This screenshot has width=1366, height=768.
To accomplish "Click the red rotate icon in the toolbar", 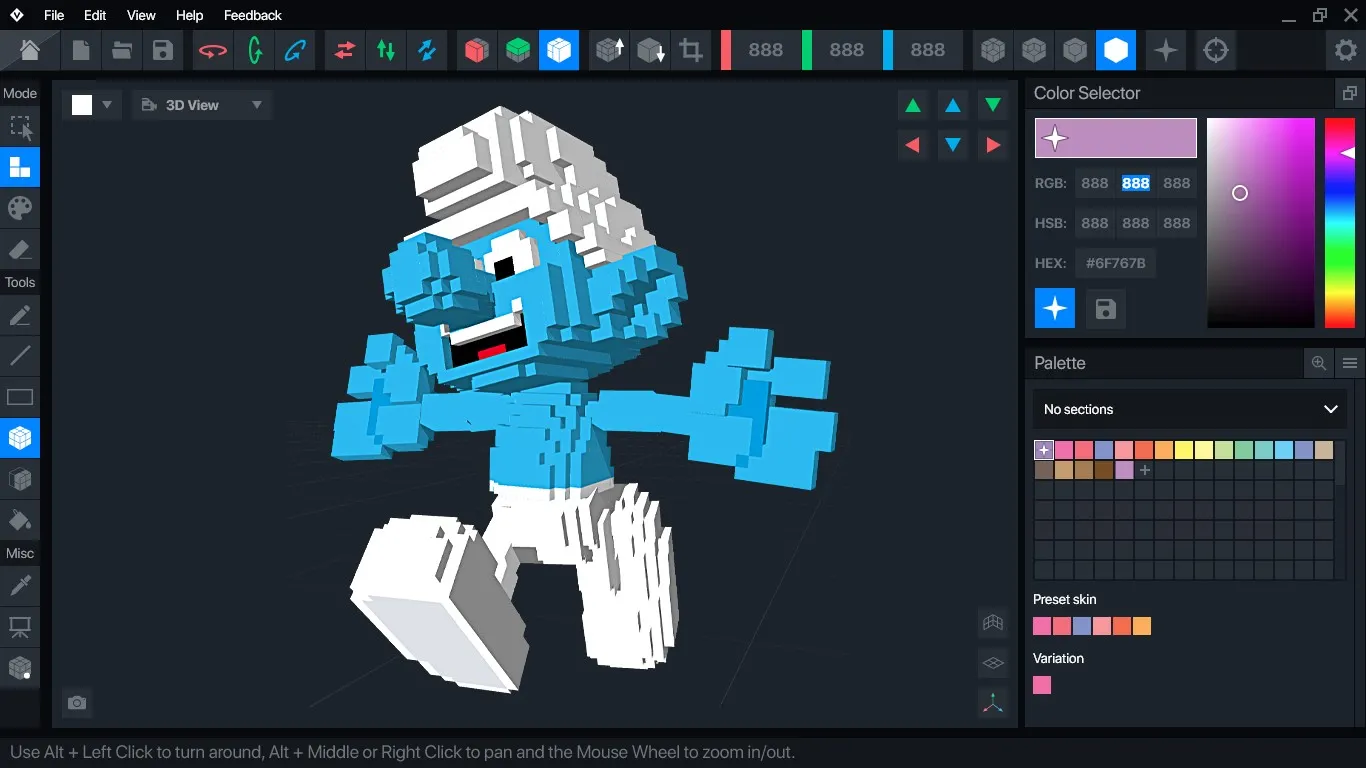I will 212,50.
